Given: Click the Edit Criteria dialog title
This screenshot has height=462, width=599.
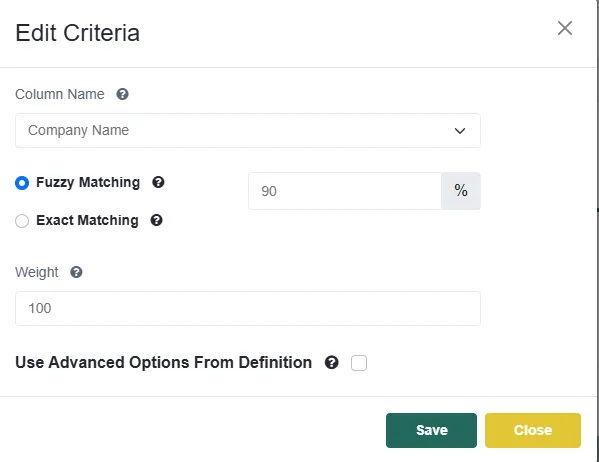Looking at the screenshot, I should [78, 33].
